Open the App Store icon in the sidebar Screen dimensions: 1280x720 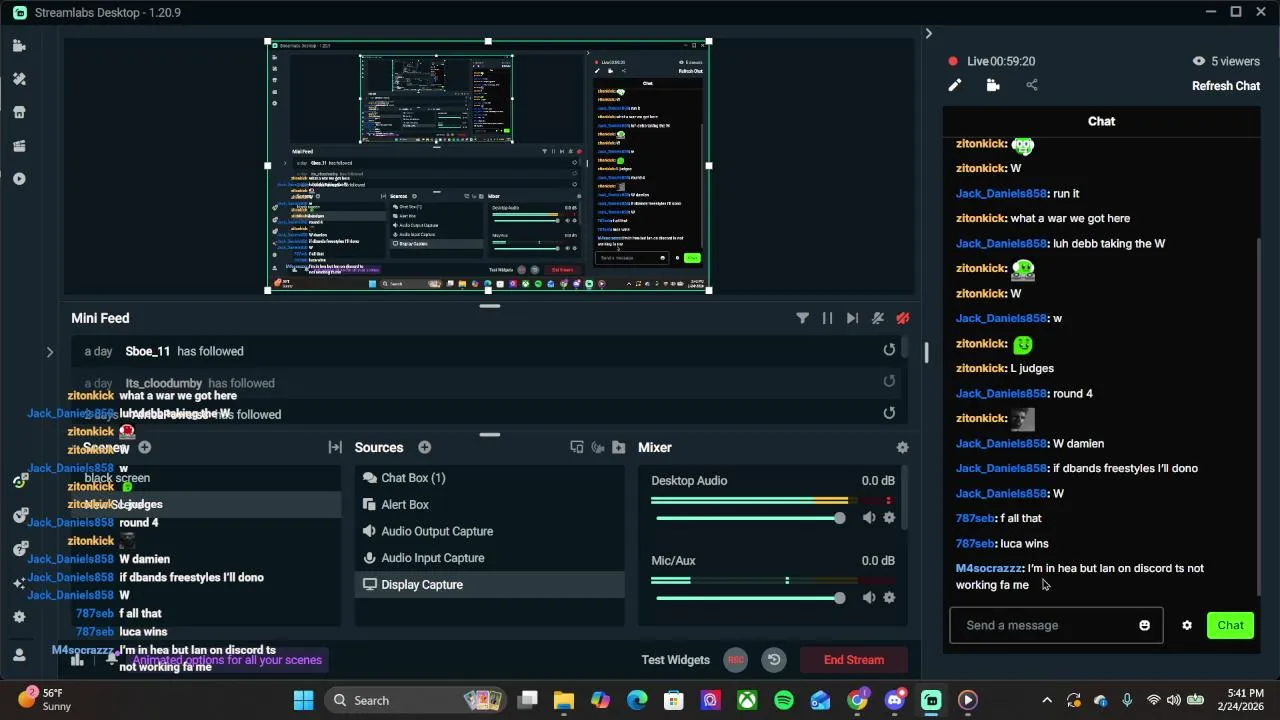pos(19,112)
